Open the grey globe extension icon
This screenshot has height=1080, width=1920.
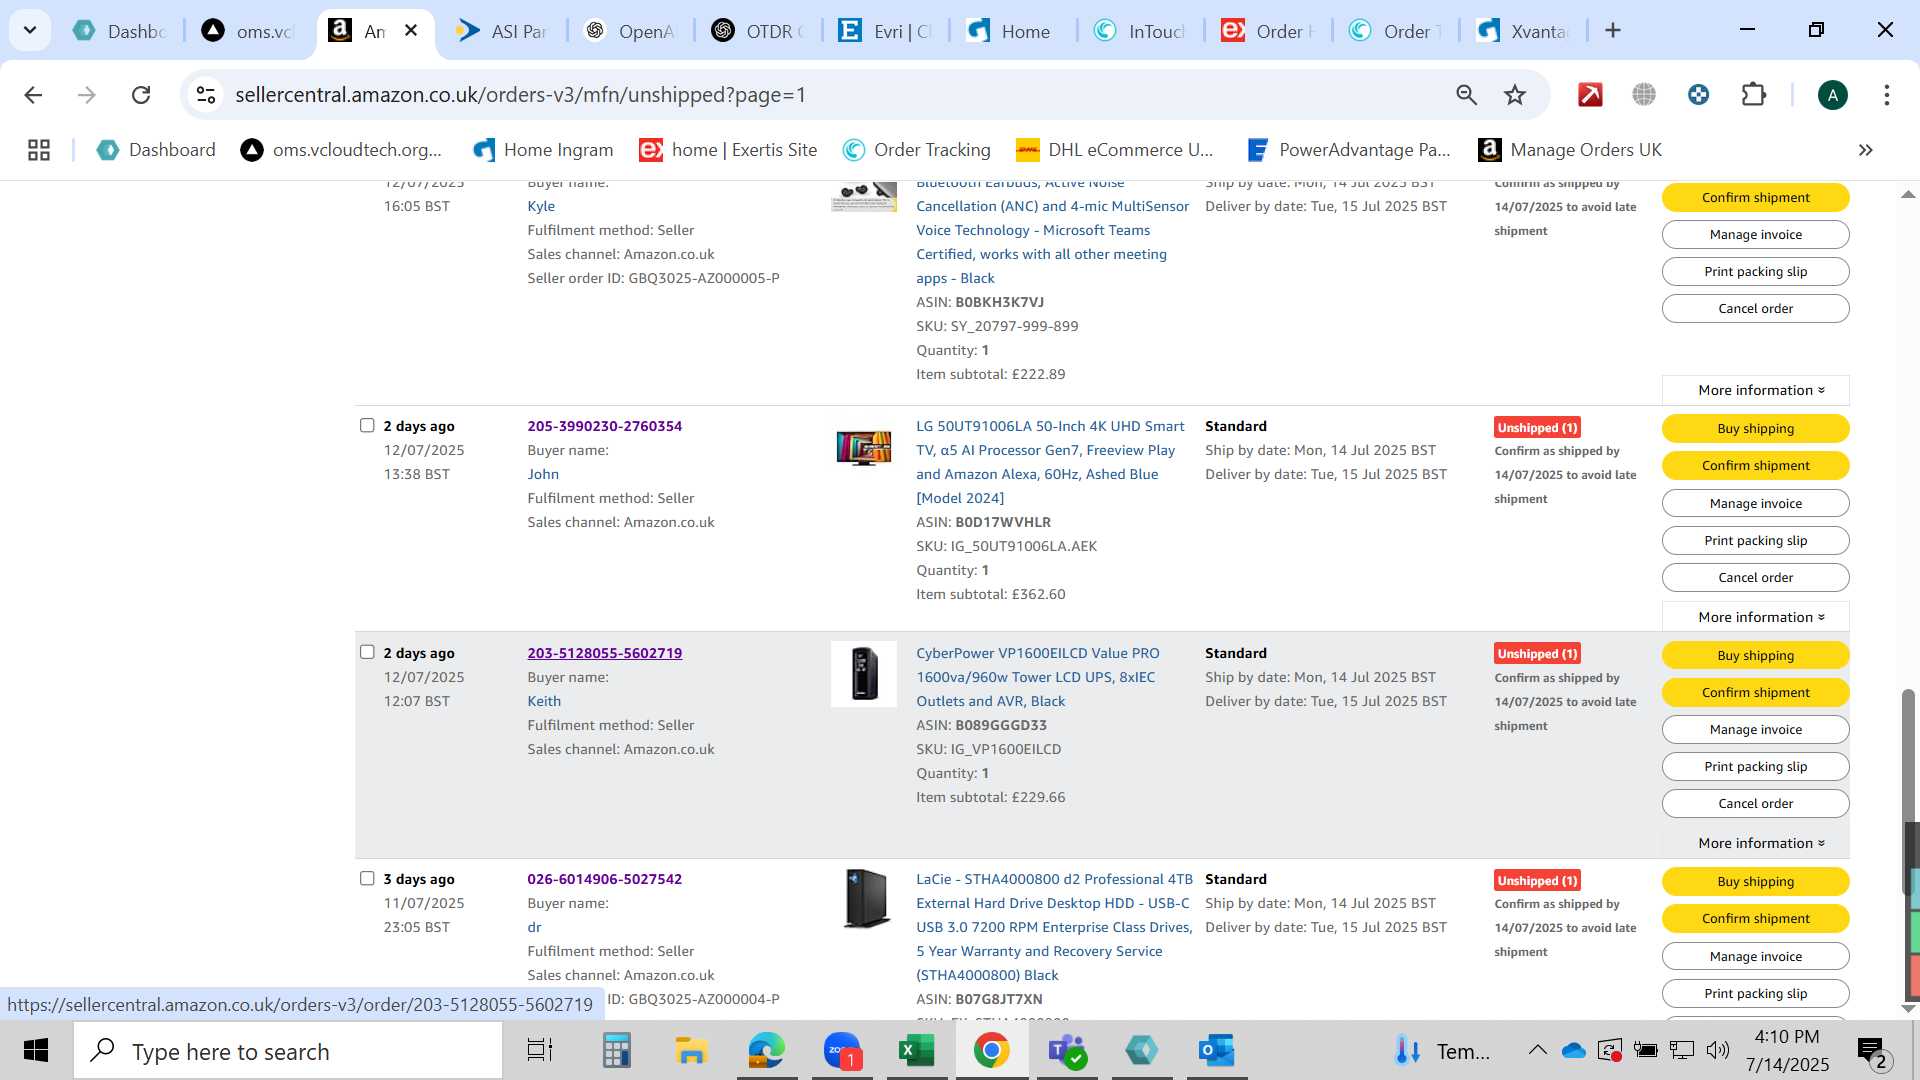(x=1644, y=95)
